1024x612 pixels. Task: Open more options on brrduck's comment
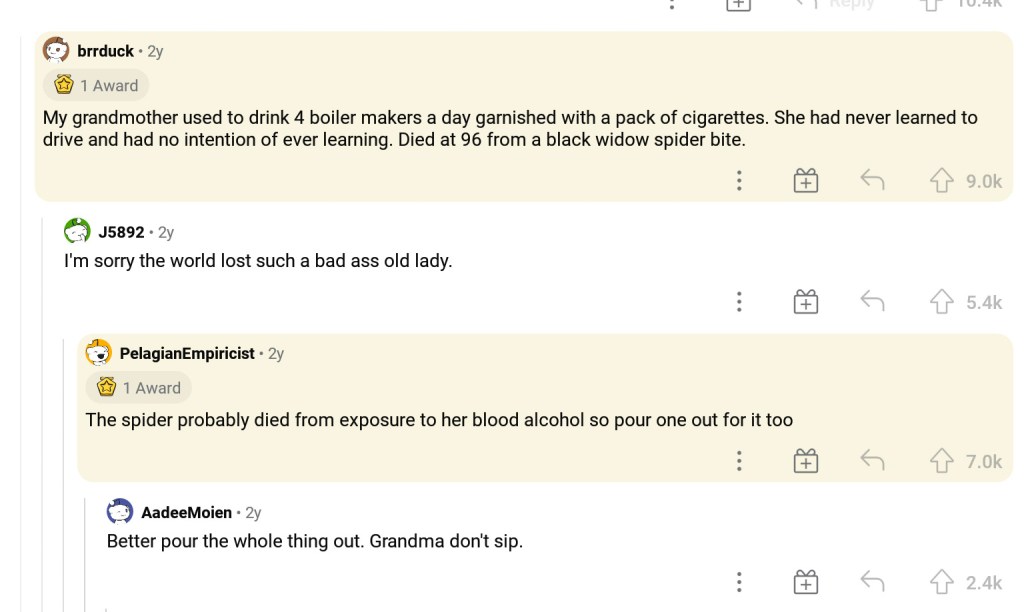click(x=739, y=181)
